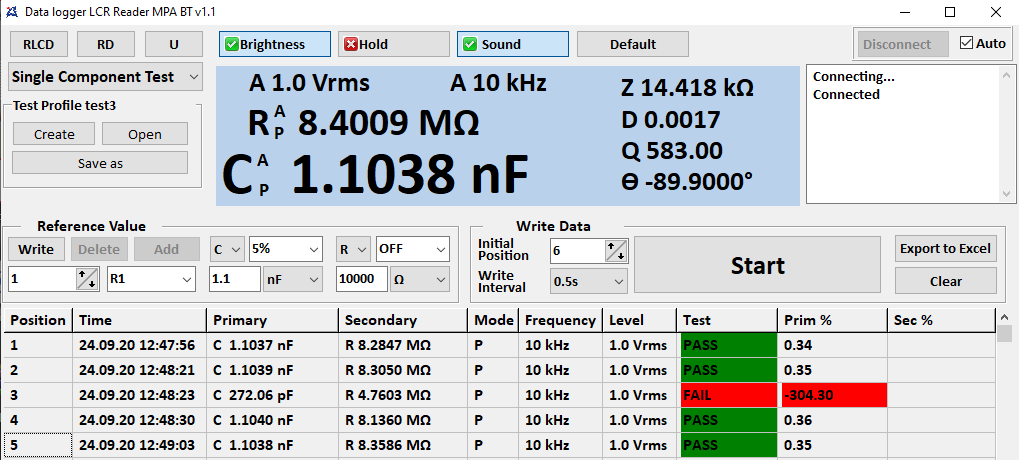Toggle the Brightness option

(275, 44)
